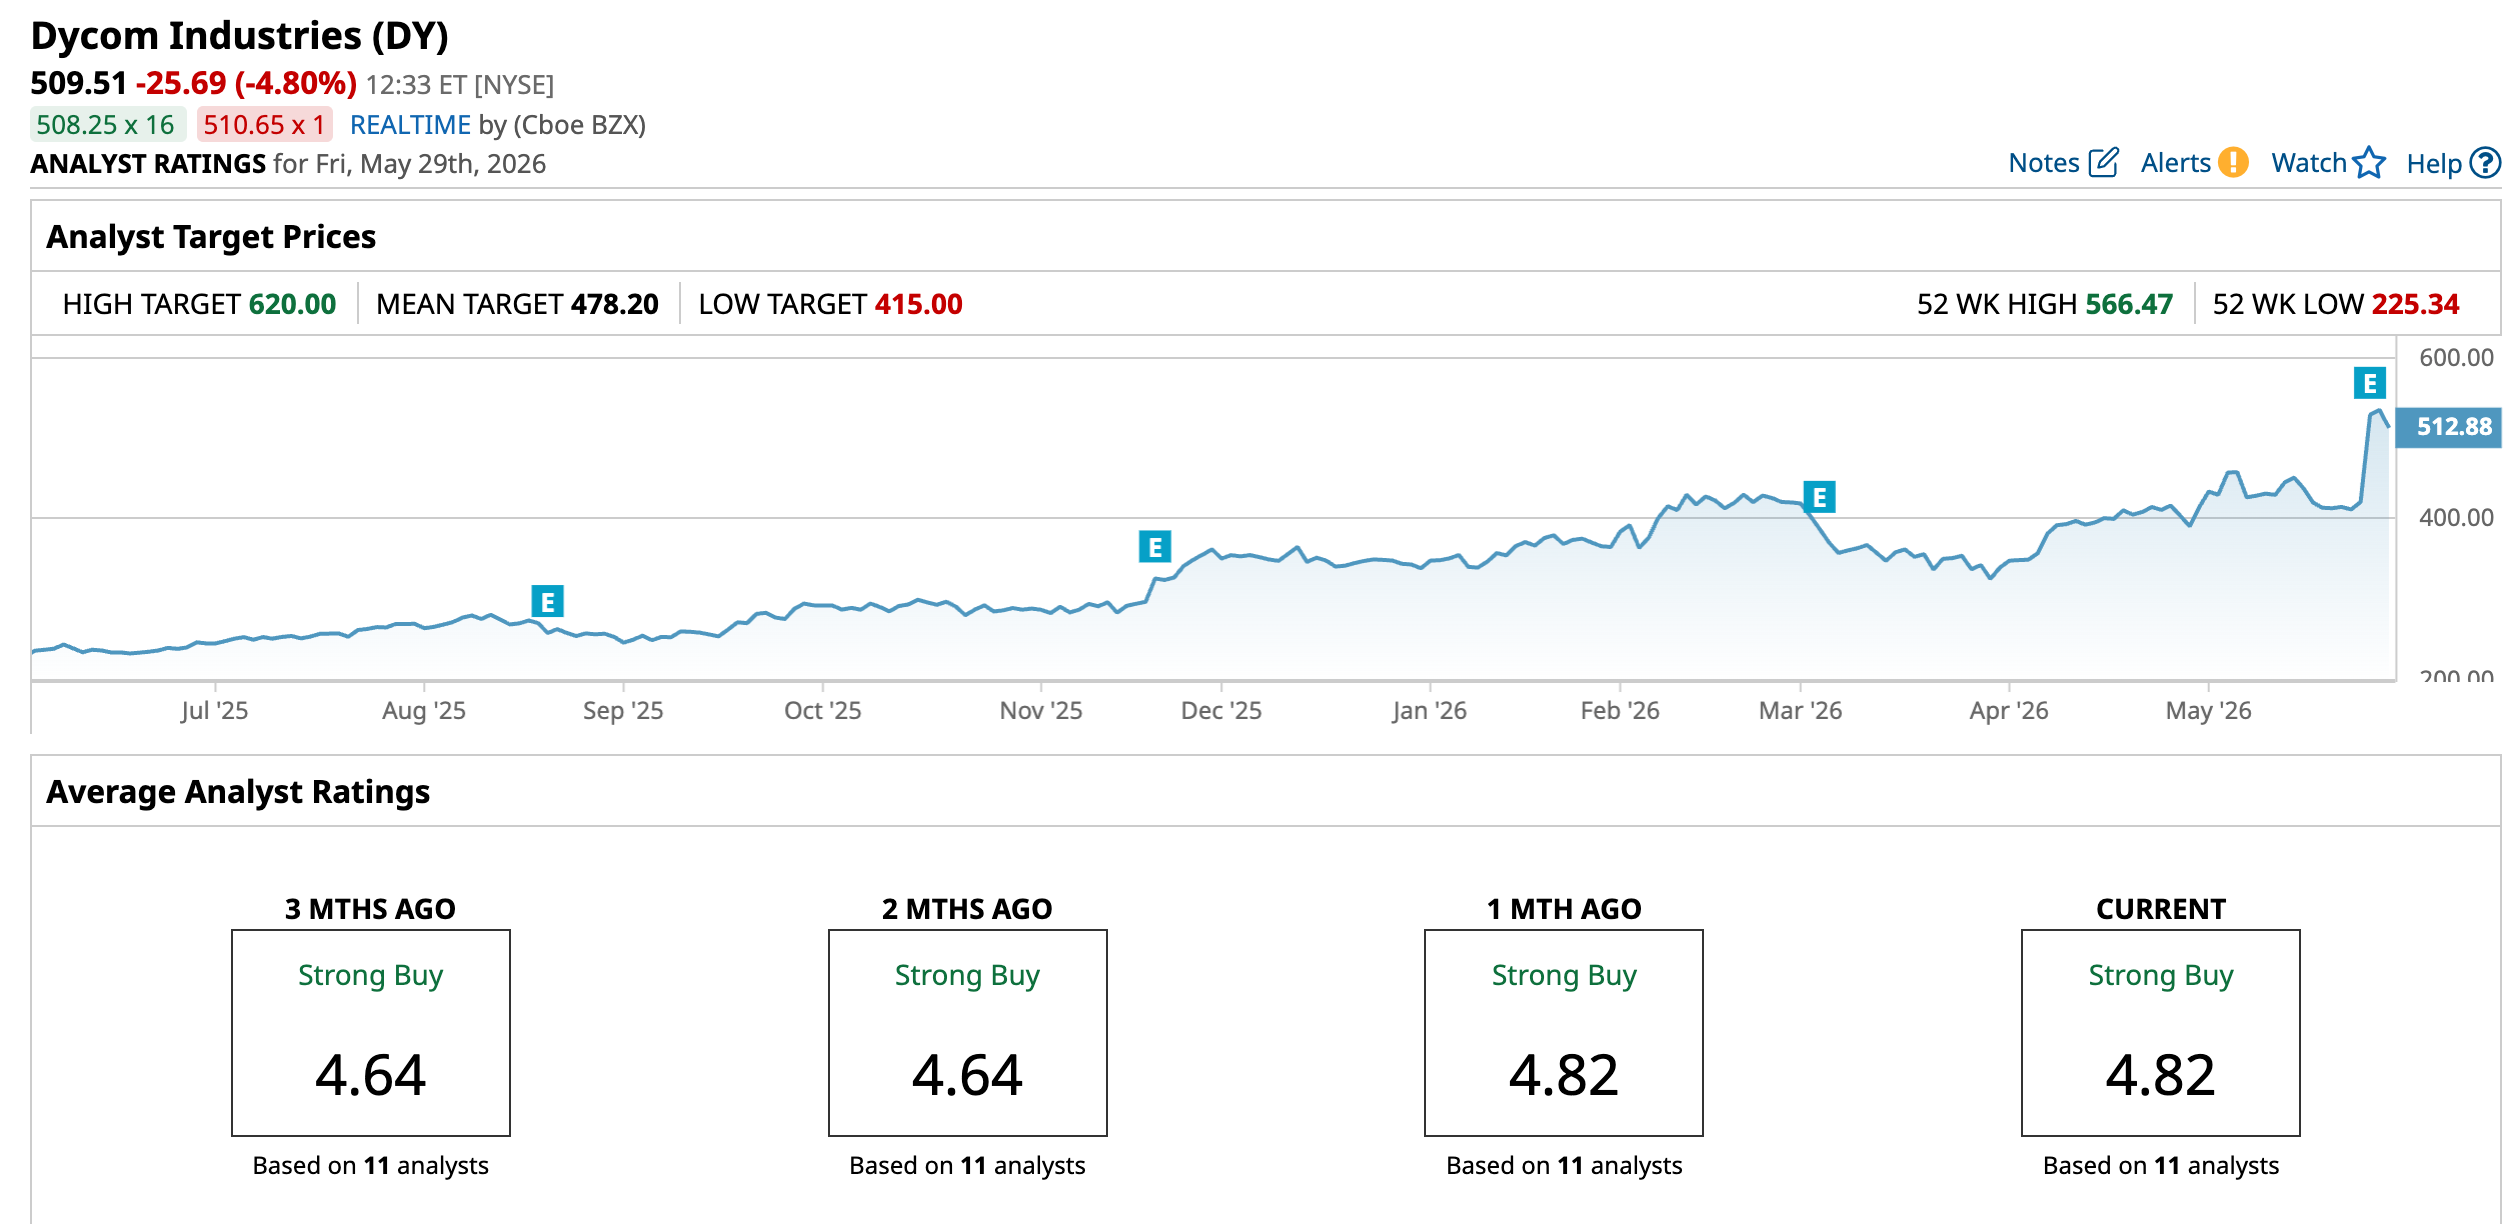Viewport: 2514px width, 1224px height.
Task: Select the earnings marker near Sep '25
Action: pos(548,602)
